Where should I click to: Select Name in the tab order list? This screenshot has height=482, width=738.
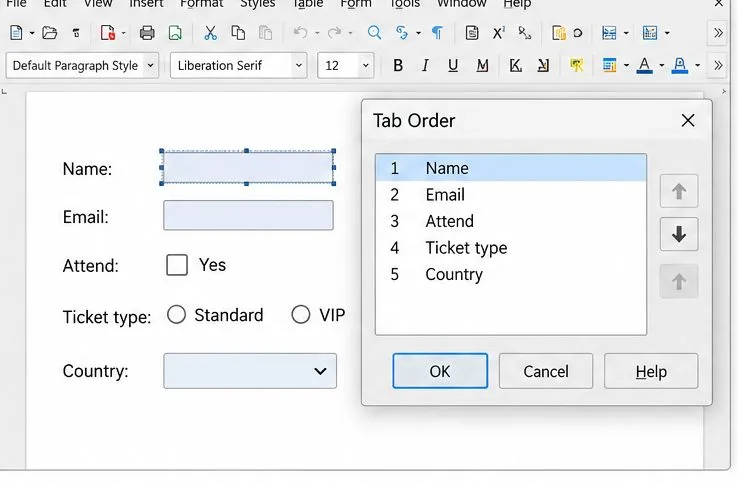pos(511,168)
